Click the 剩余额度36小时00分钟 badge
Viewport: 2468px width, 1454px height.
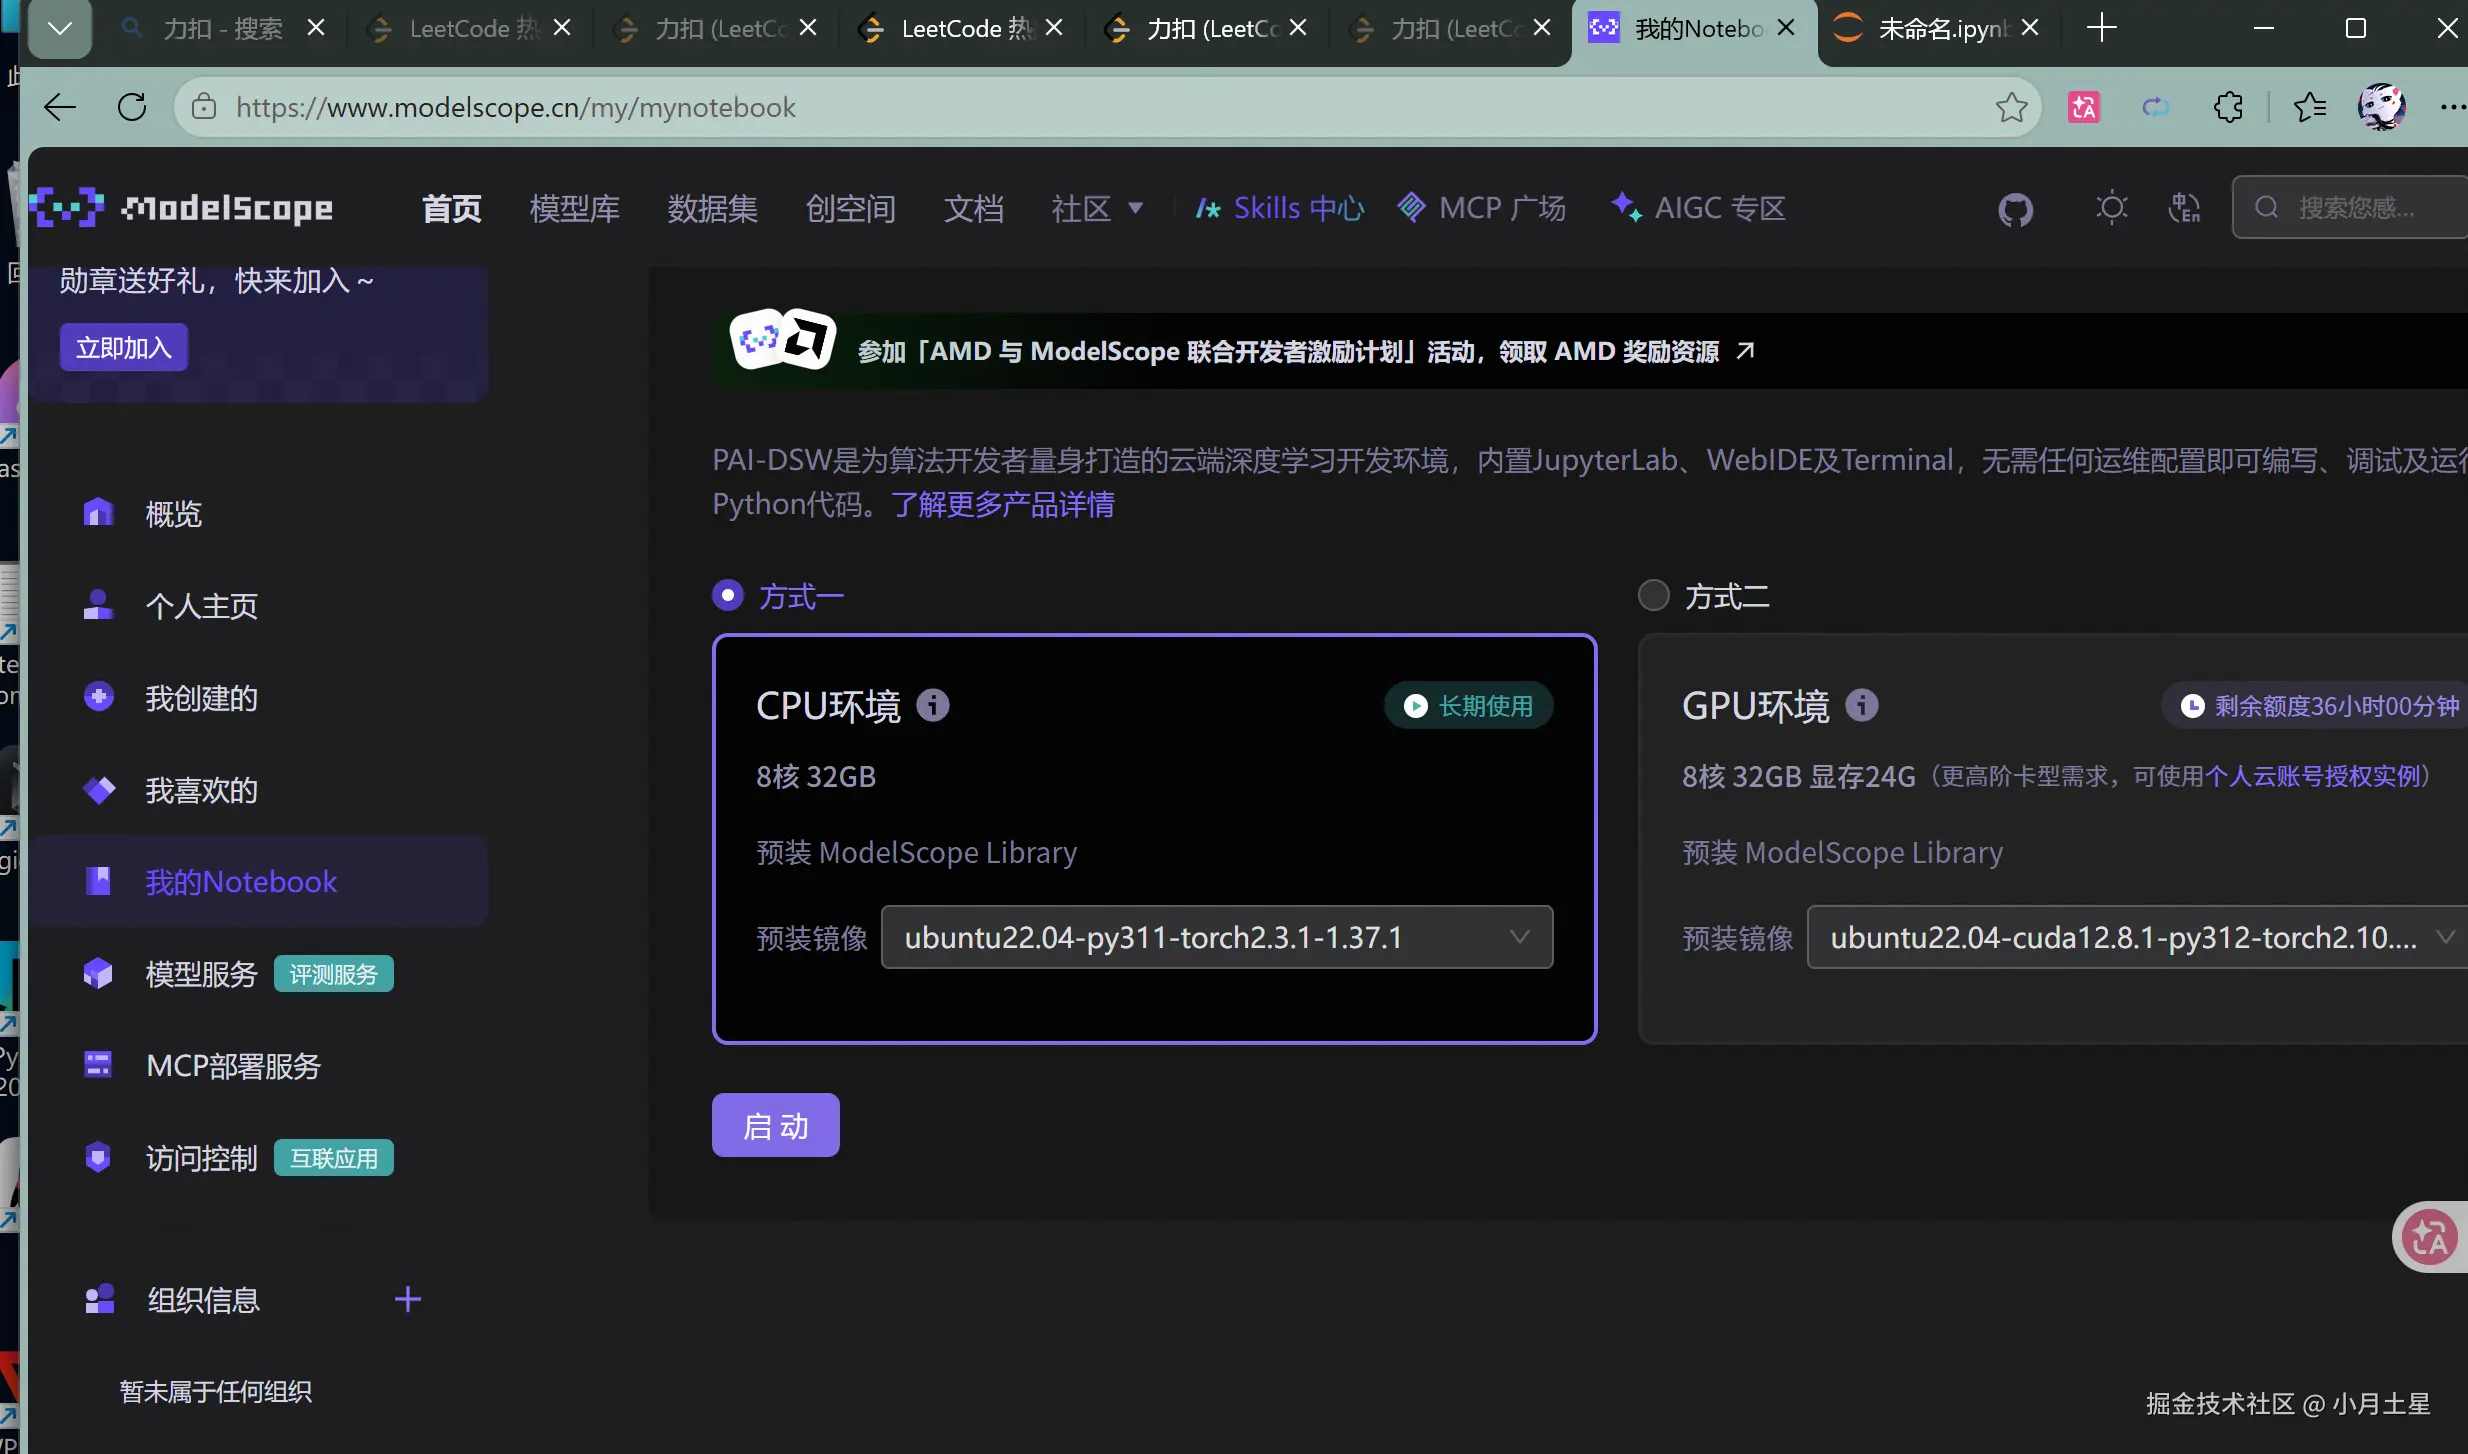pos(2313,706)
